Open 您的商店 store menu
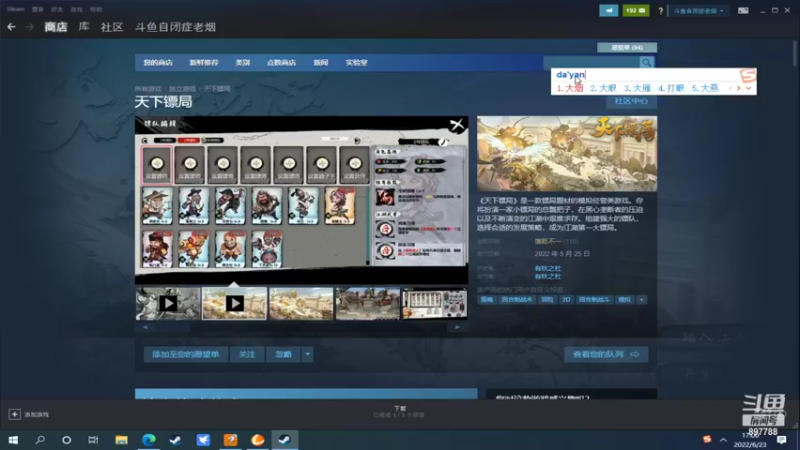 tap(158, 63)
